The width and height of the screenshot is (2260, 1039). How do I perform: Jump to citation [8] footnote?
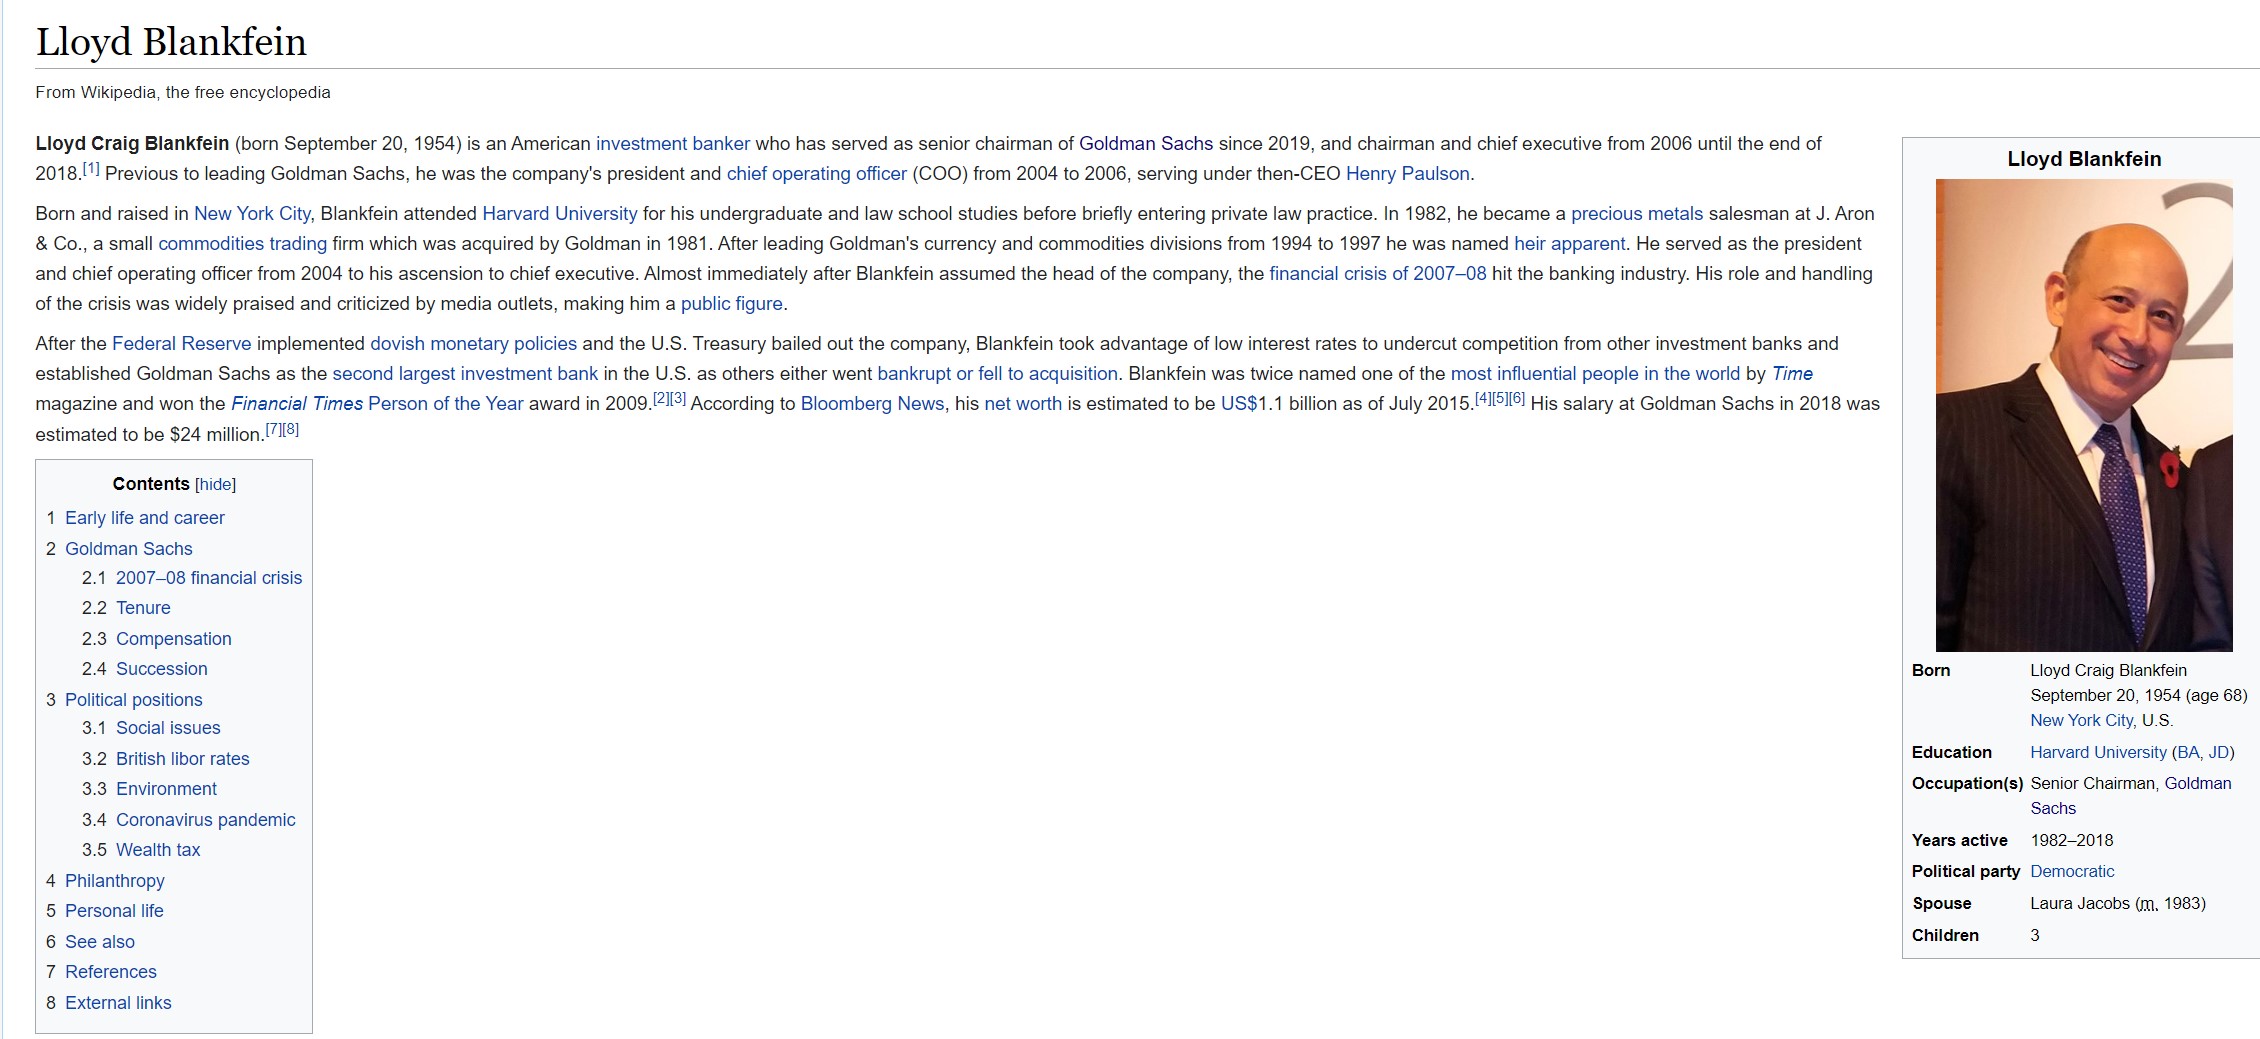tap(290, 429)
